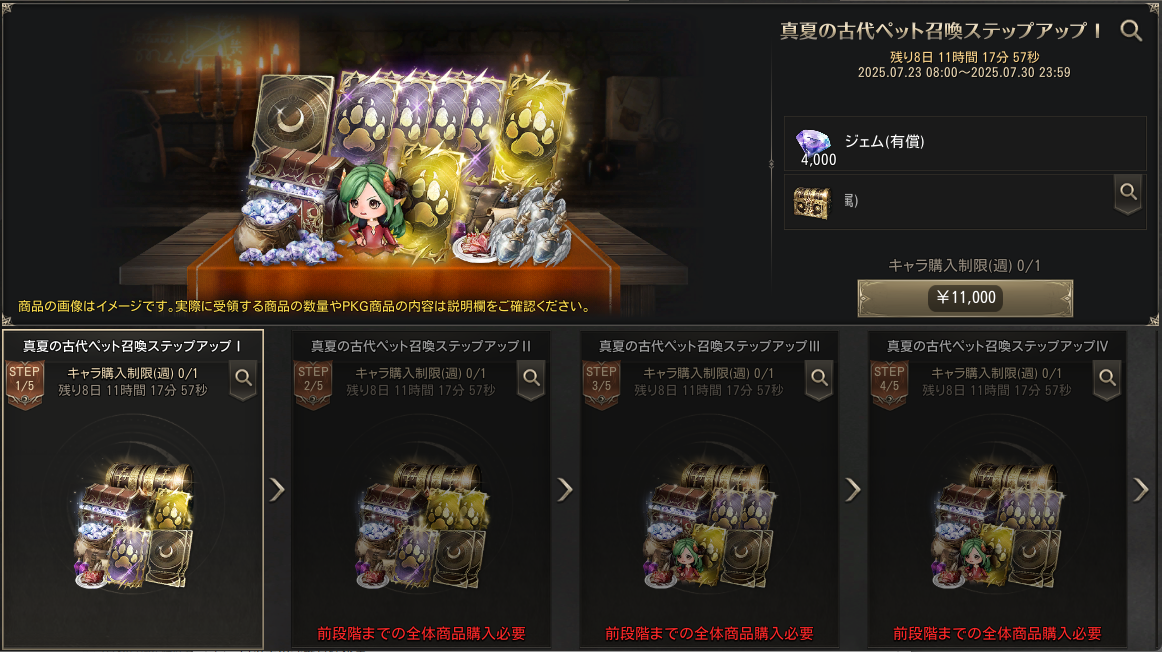Click the paid Gem icon
Screen dimensions: 1162x652
[813, 142]
